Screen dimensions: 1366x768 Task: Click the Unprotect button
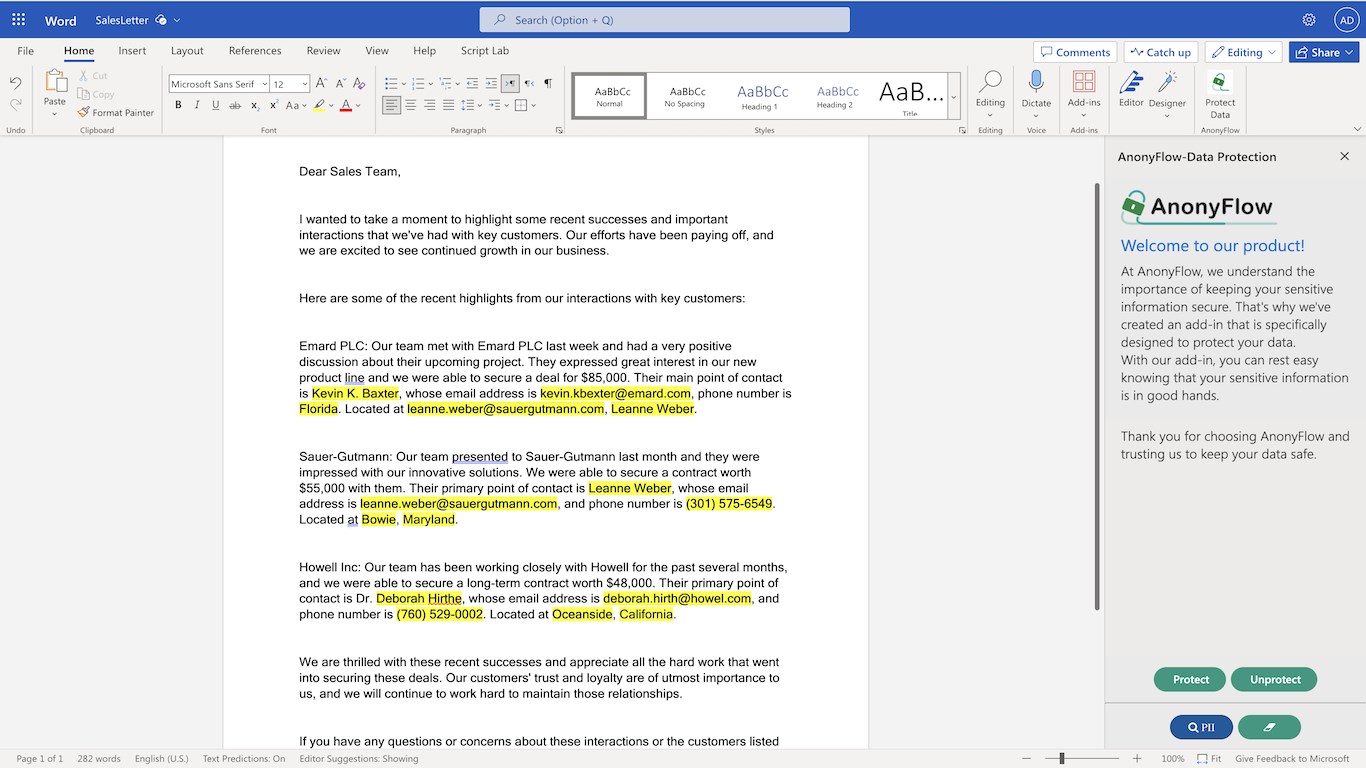point(1275,679)
